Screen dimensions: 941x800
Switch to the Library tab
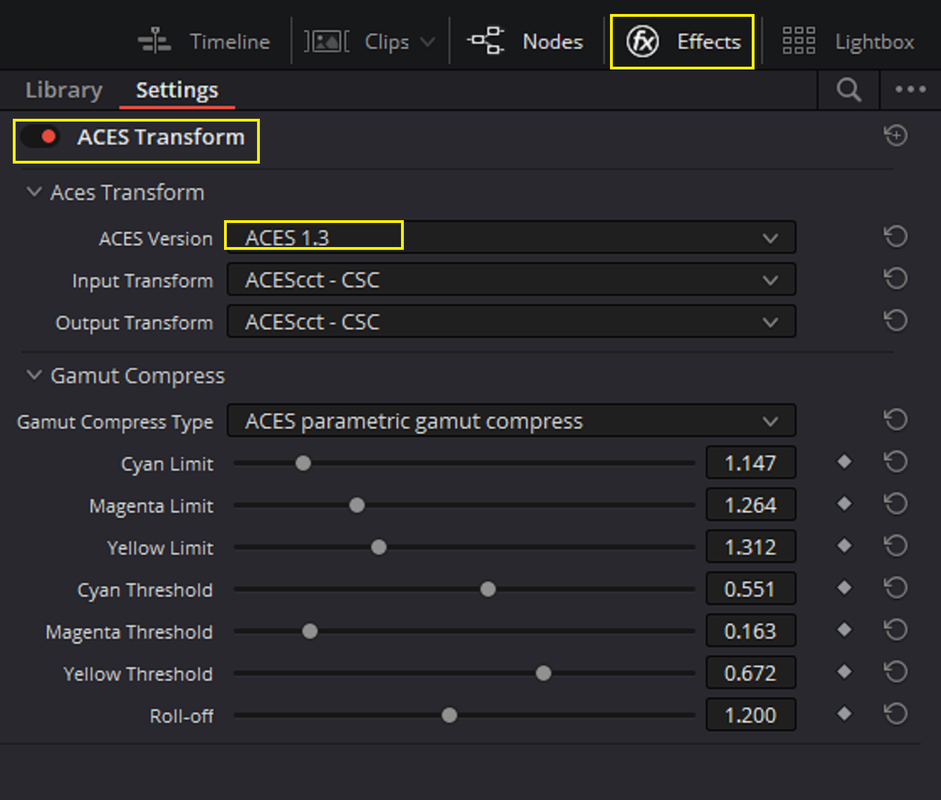tap(64, 90)
